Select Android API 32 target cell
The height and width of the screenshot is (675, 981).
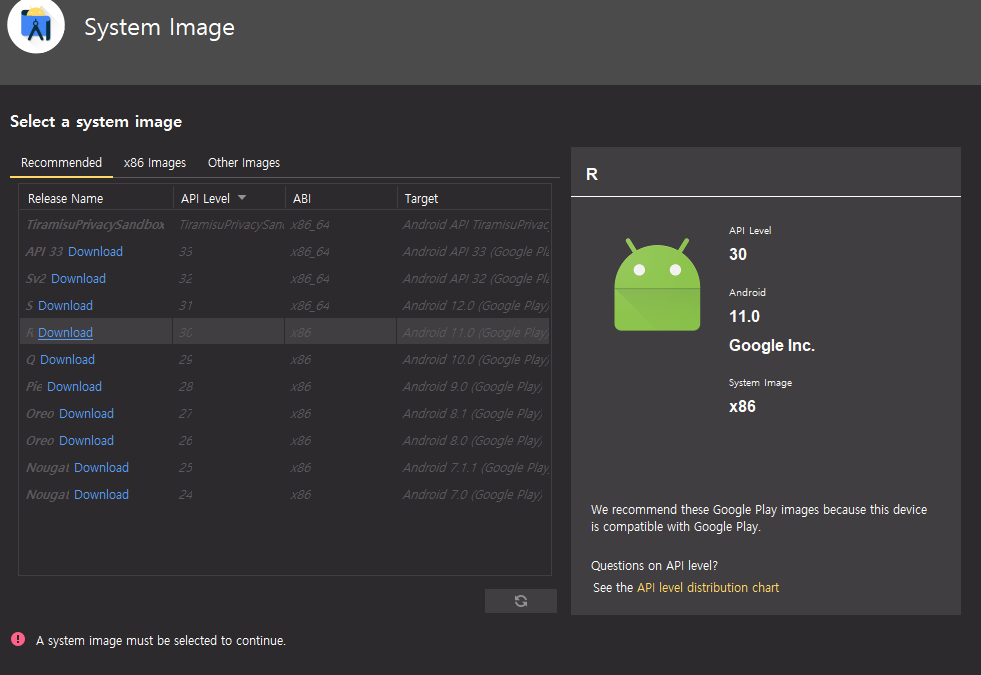(x=475, y=278)
